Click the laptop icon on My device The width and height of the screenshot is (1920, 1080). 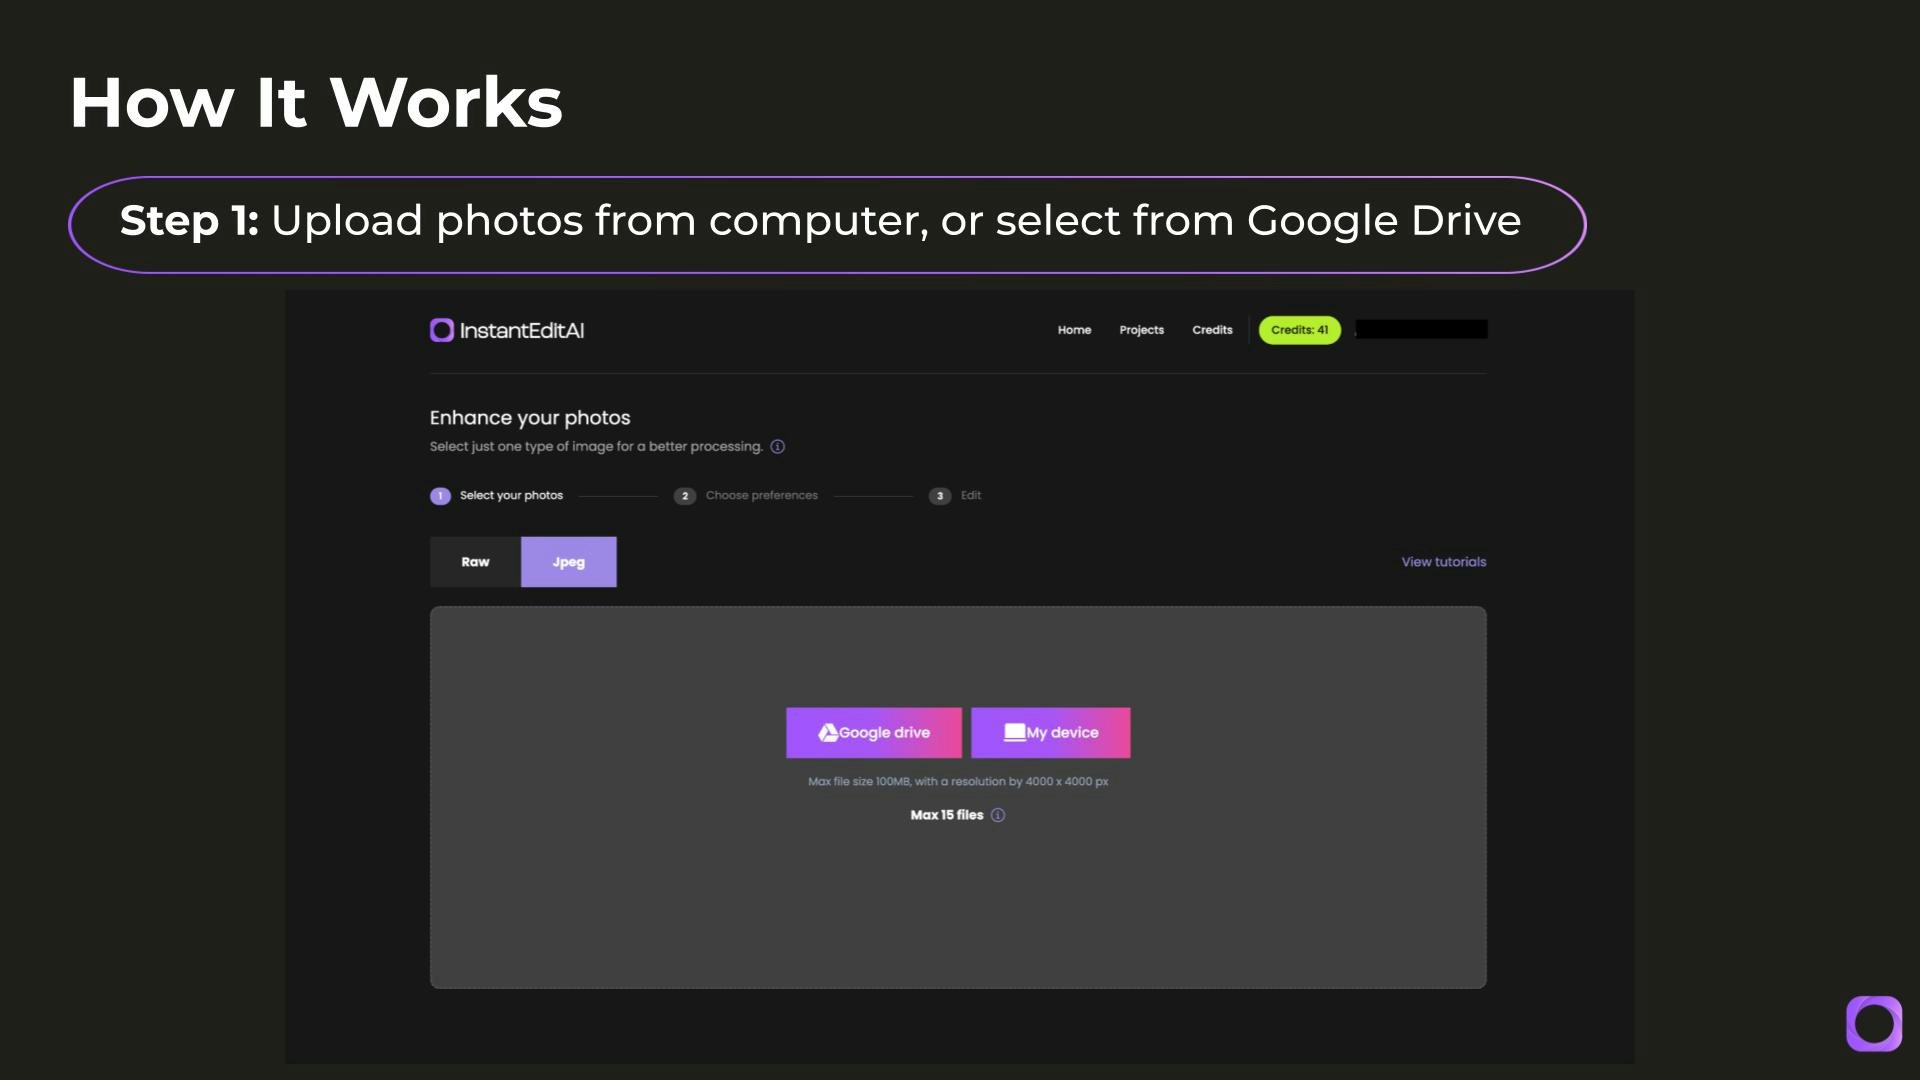(1014, 733)
